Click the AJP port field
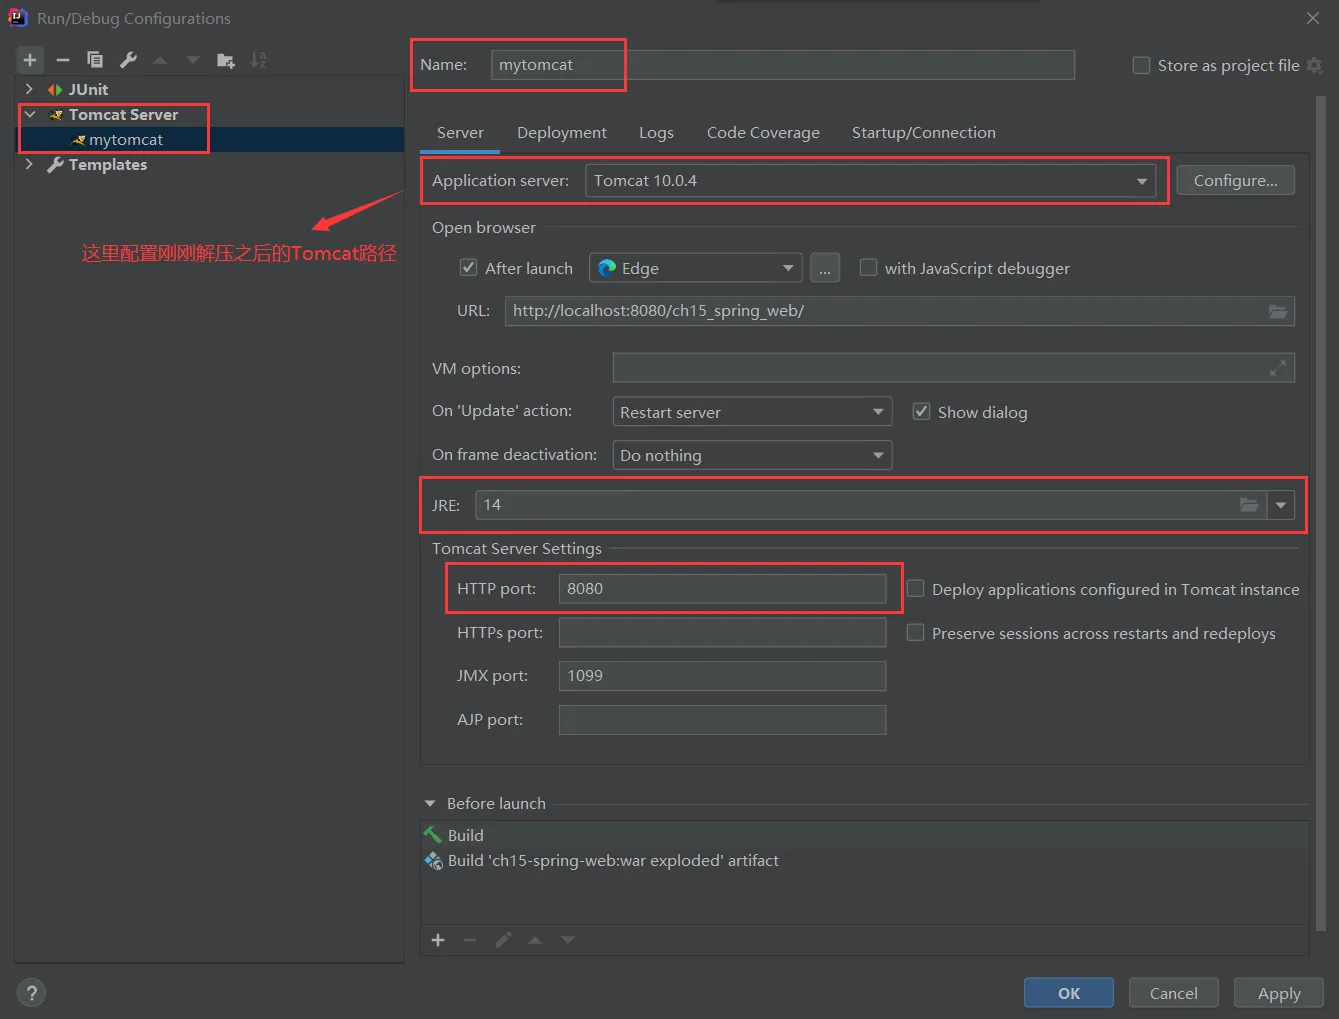The width and height of the screenshot is (1339, 1019). click(722, 720)
